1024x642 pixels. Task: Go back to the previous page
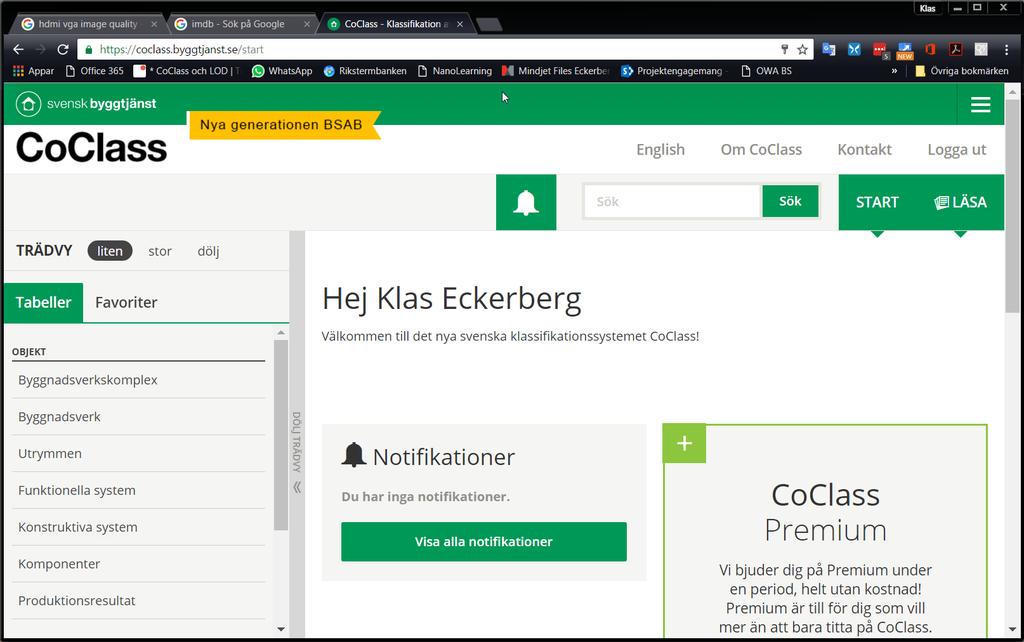(18, 50)
